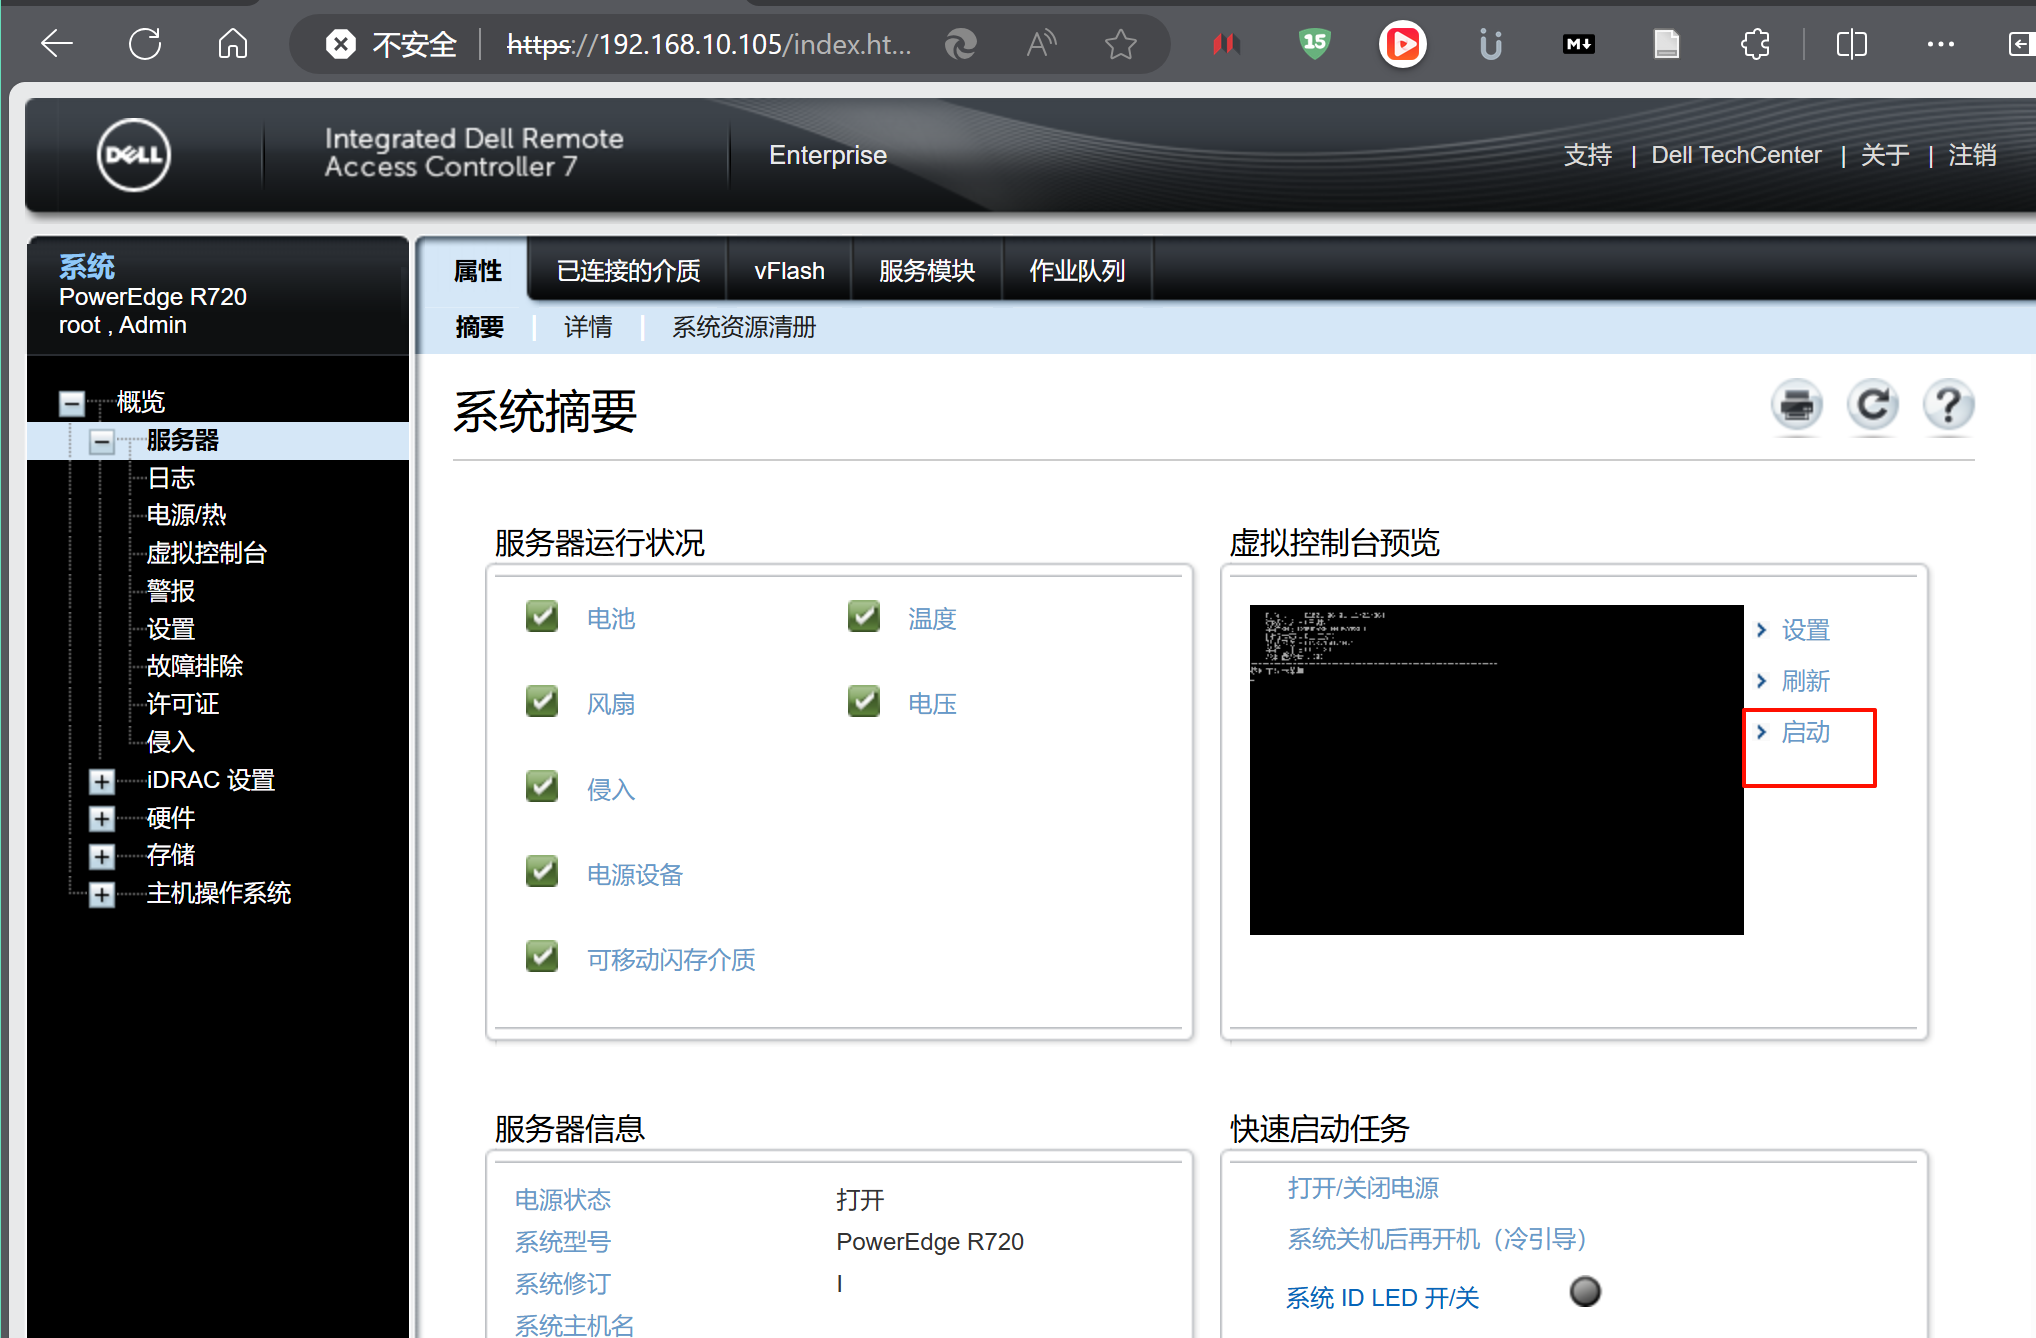This screenshot has width=2036, height=1338.
Task: Click the battery status green checkmark
Action: [x=542, y=617]
